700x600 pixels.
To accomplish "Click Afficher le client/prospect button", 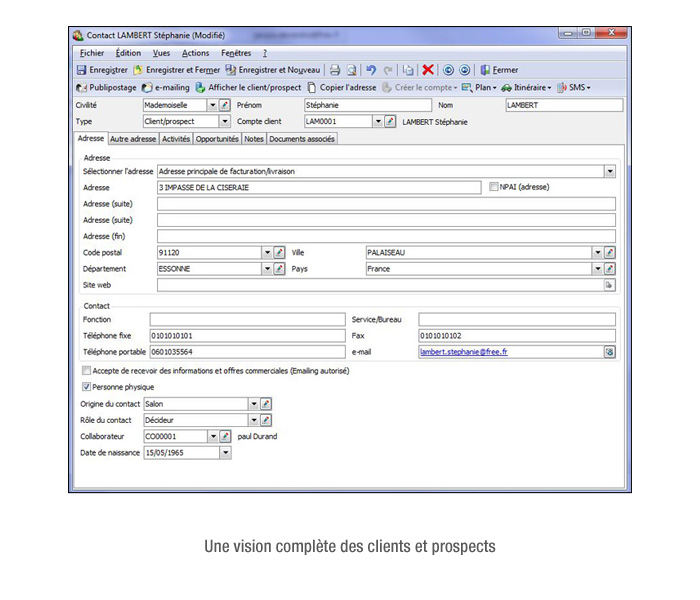I will point(248,87).
